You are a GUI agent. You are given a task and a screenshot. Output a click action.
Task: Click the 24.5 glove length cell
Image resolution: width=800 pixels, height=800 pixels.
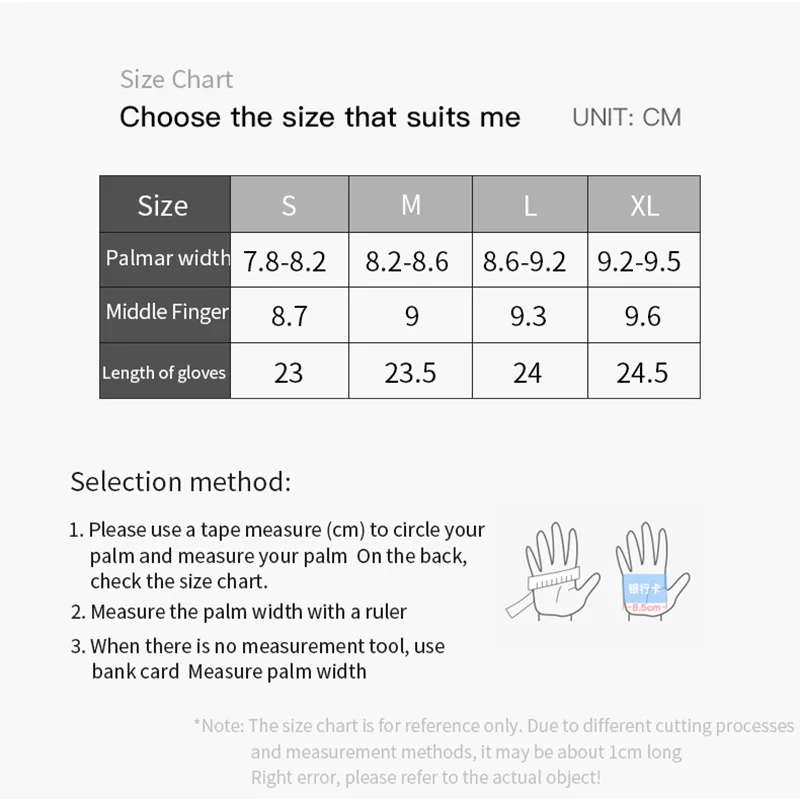pyautogui.click(x=641, y=373)
